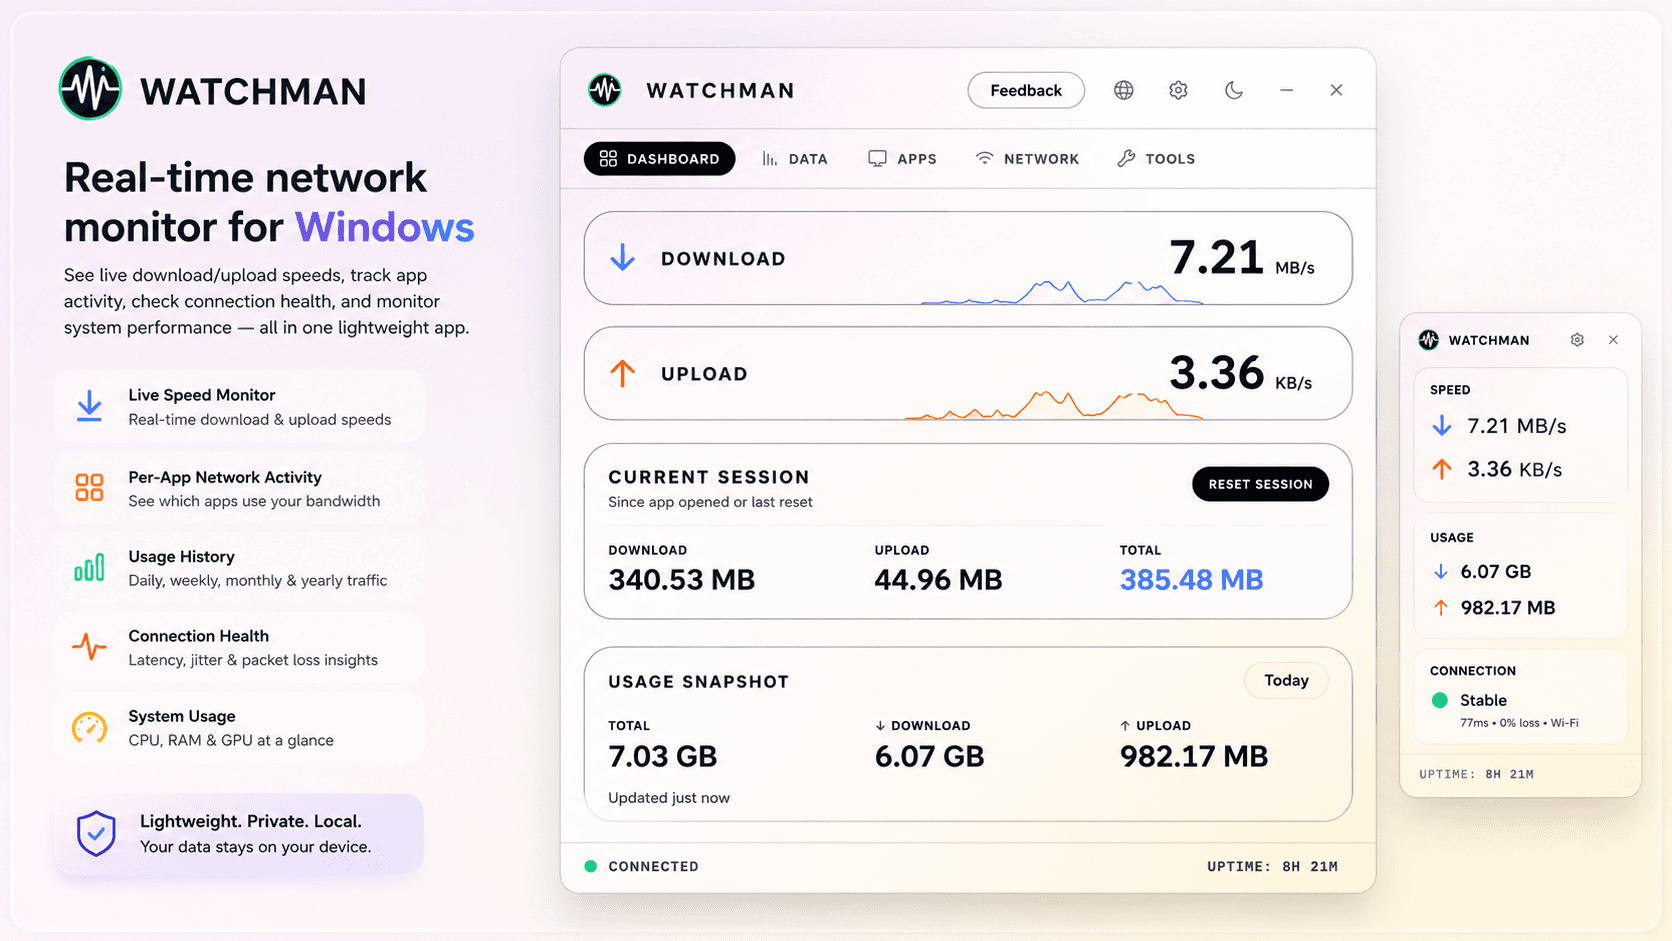Open settings gear in mini widget
The image size is (1672, 941).
1577,340
